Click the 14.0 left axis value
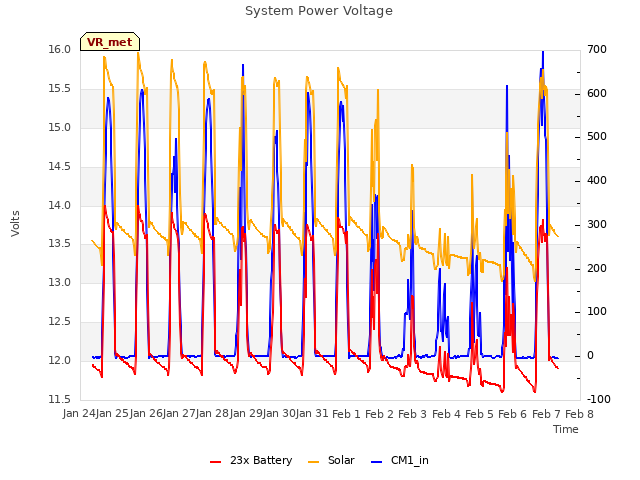This screenshot has height=480, width=640. 60,205
